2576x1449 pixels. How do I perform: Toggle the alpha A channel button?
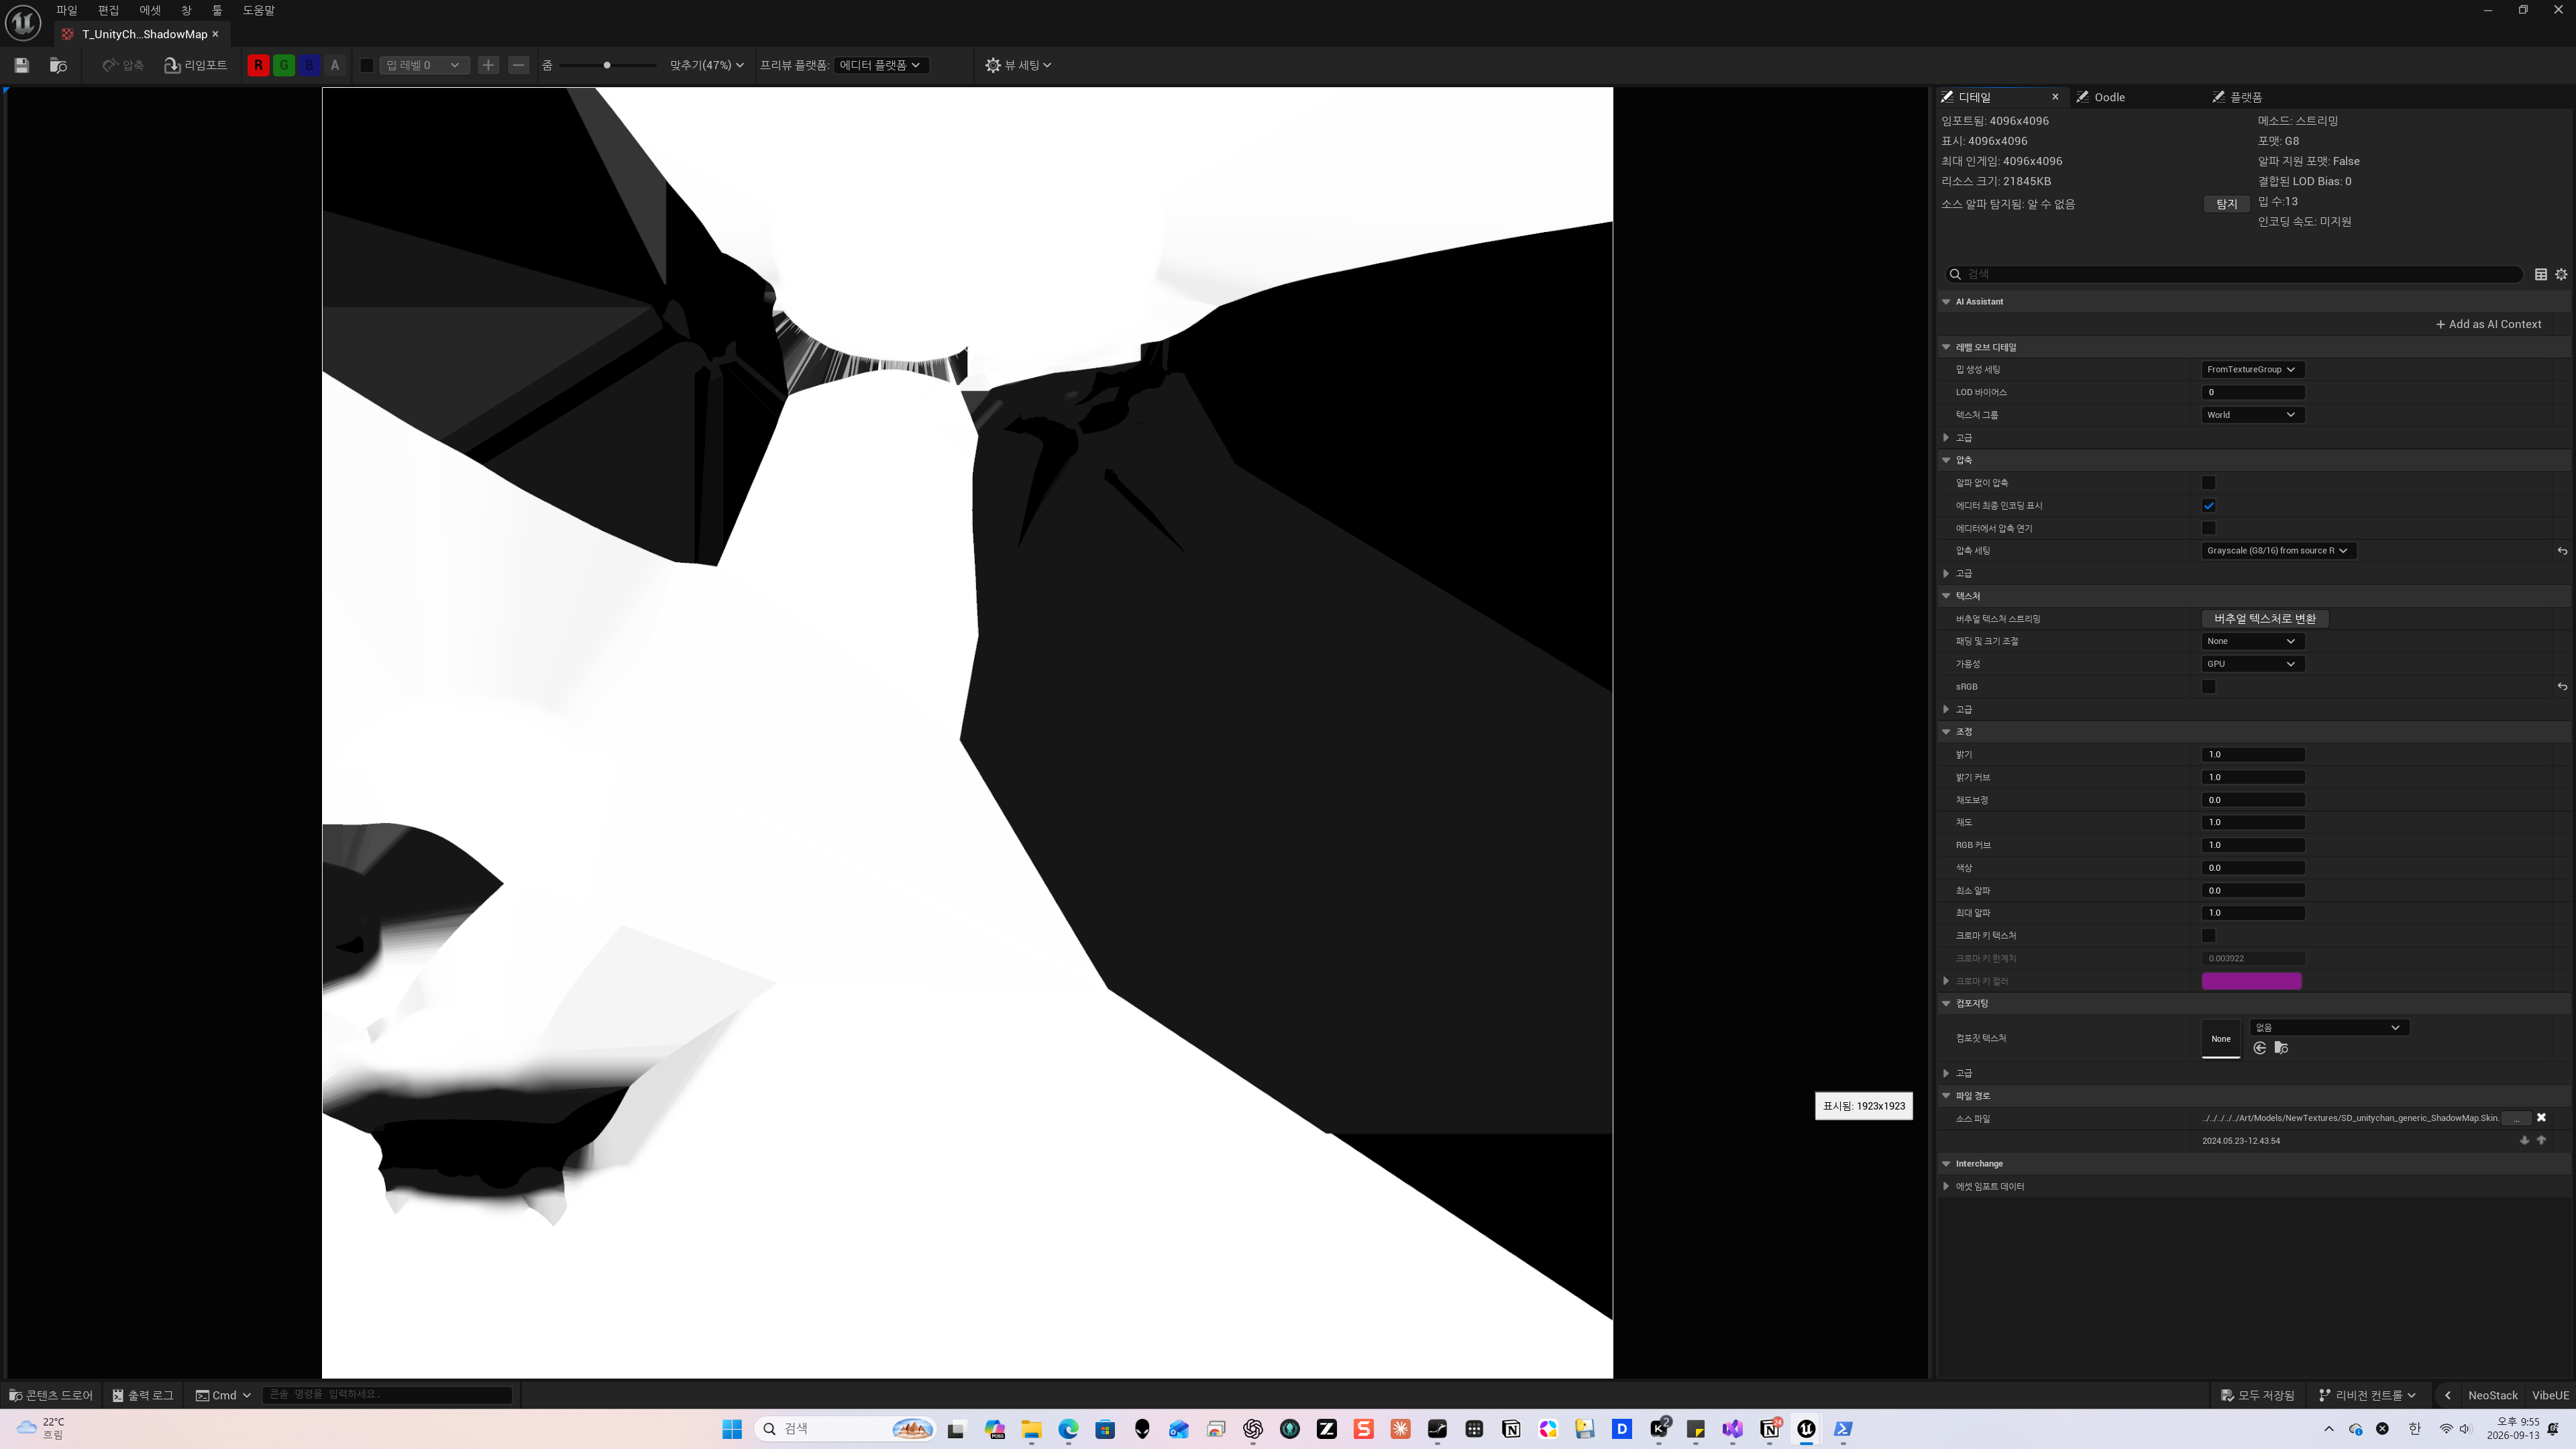point(335,65)
